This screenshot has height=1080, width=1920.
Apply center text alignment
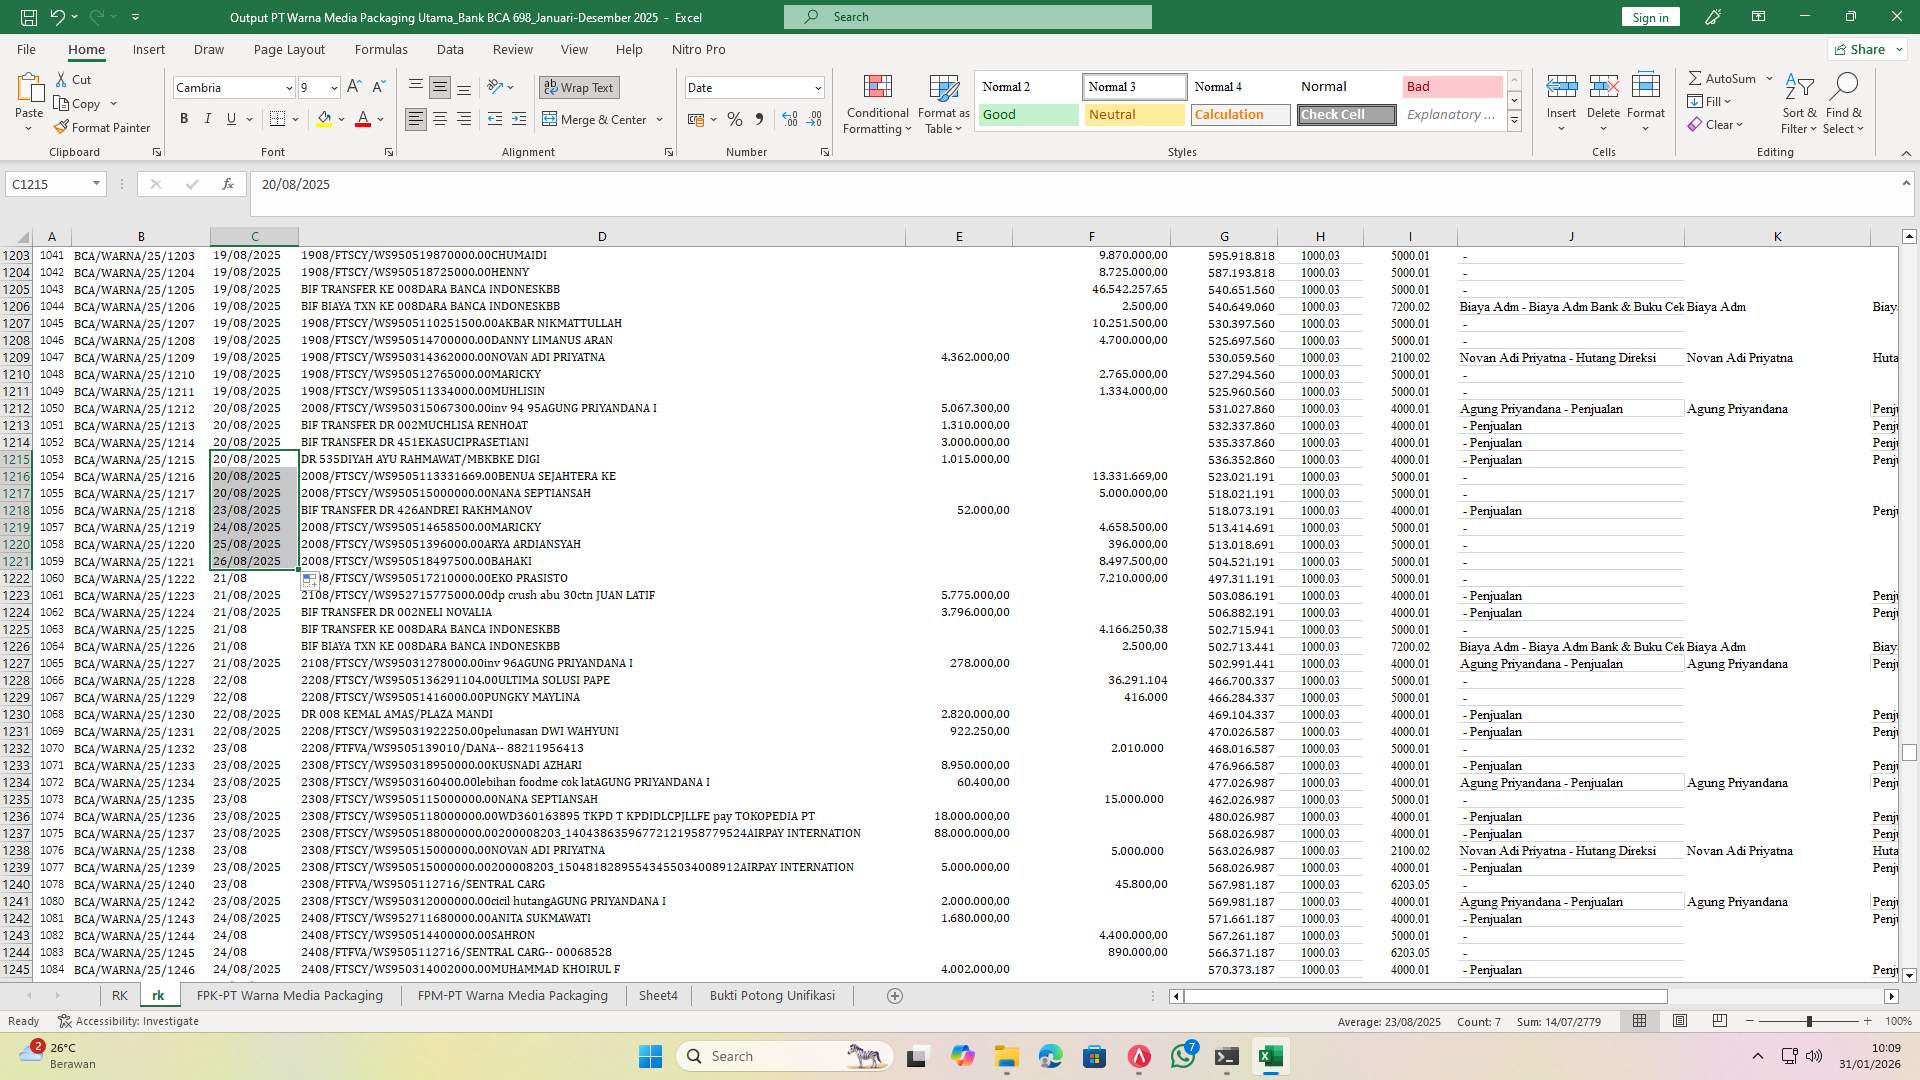click(x=439, y=119)
